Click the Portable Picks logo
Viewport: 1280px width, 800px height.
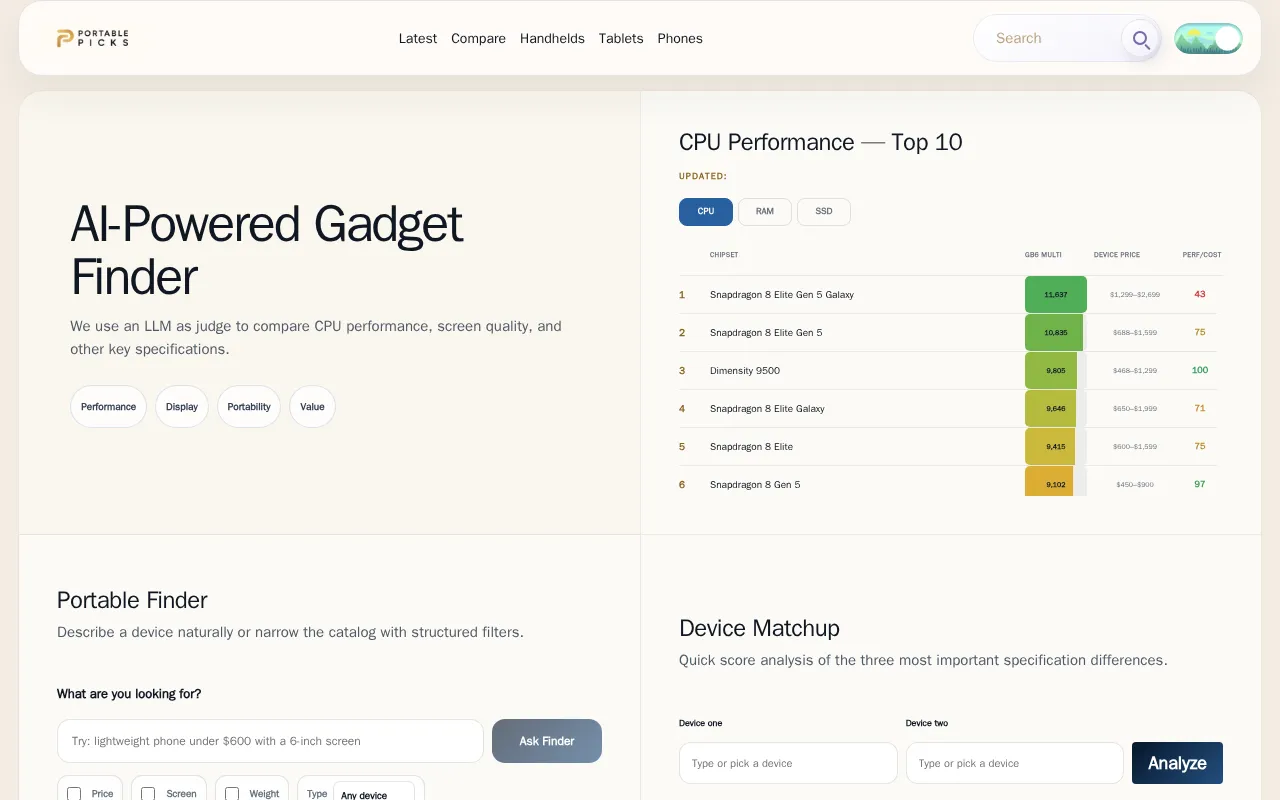pos(92,38)
